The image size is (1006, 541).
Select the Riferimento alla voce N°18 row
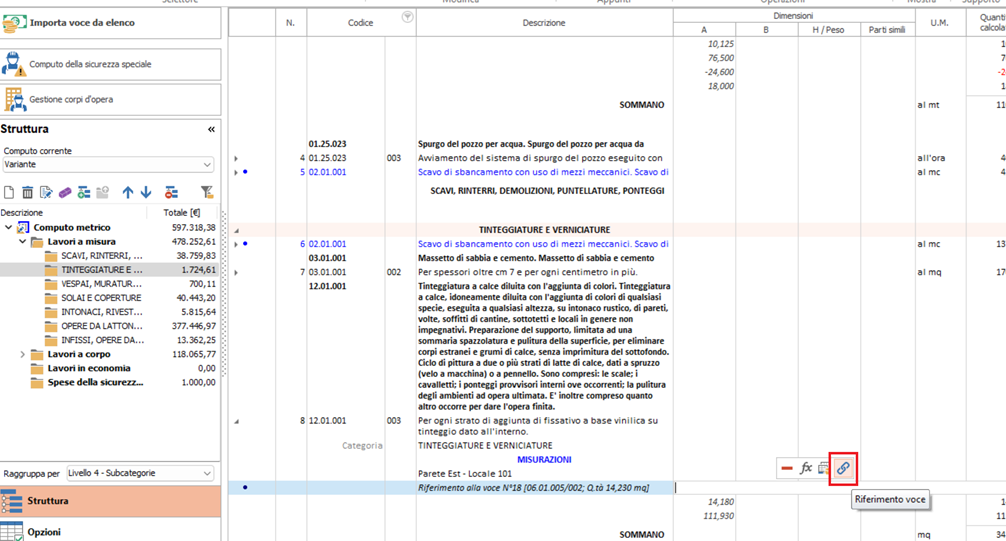(451, 488)
